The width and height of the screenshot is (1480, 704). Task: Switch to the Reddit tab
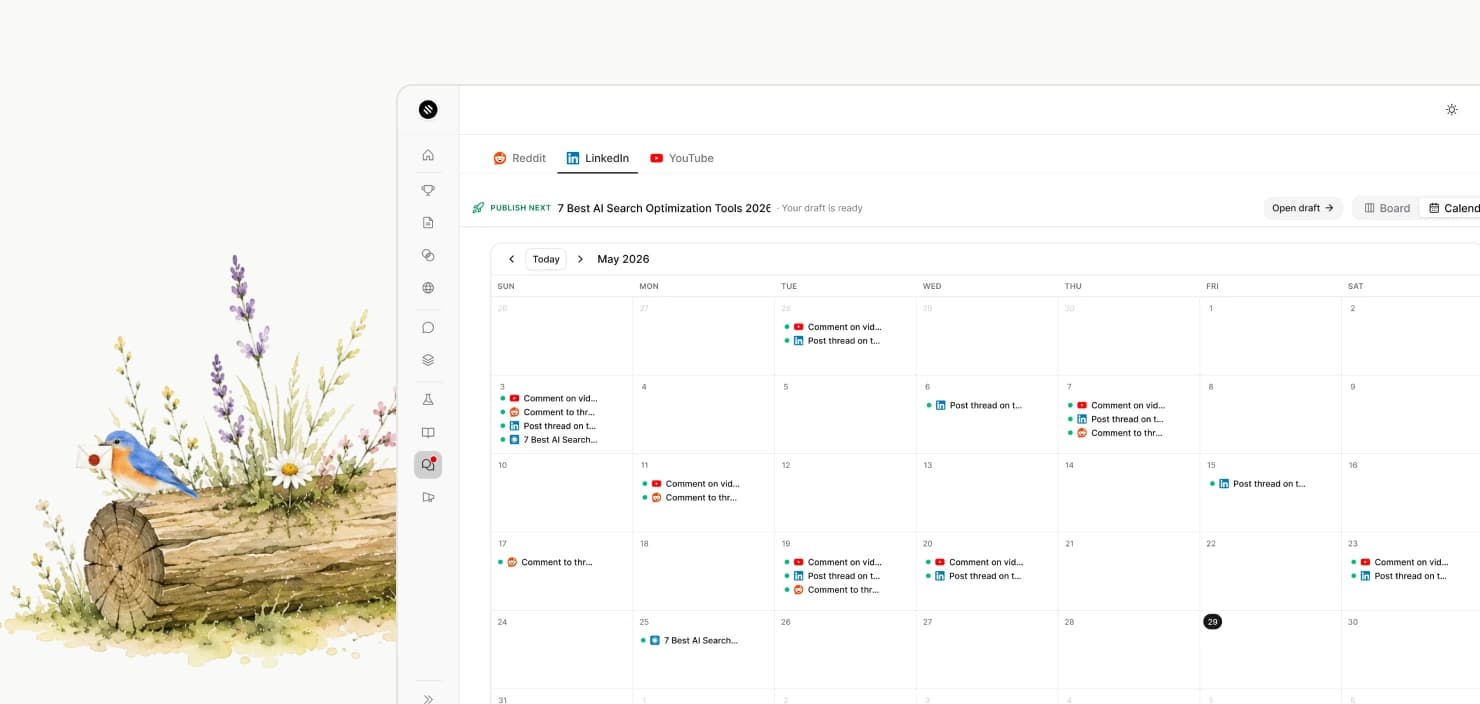[x=519, y=158]
